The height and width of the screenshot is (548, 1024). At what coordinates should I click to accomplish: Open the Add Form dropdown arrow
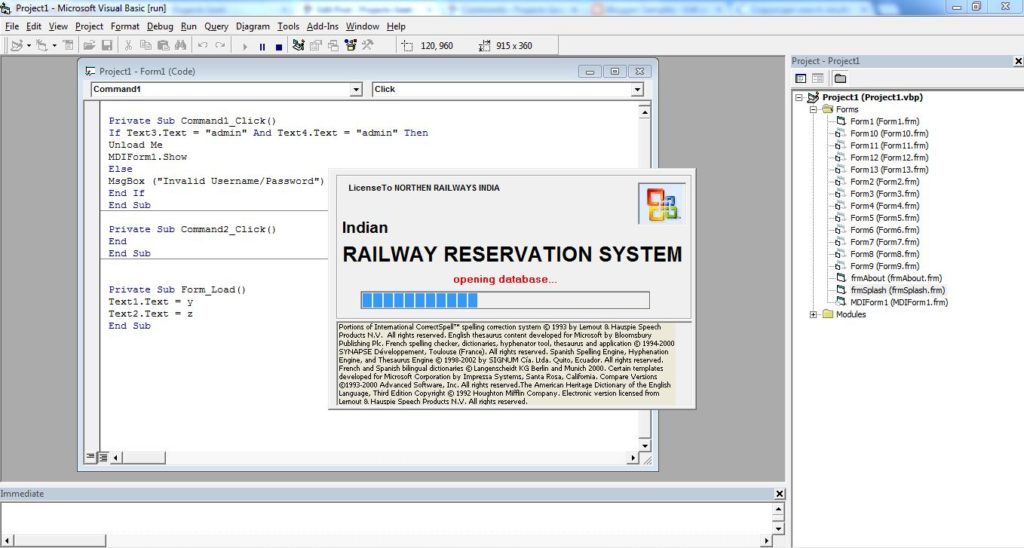pos(54,46)
